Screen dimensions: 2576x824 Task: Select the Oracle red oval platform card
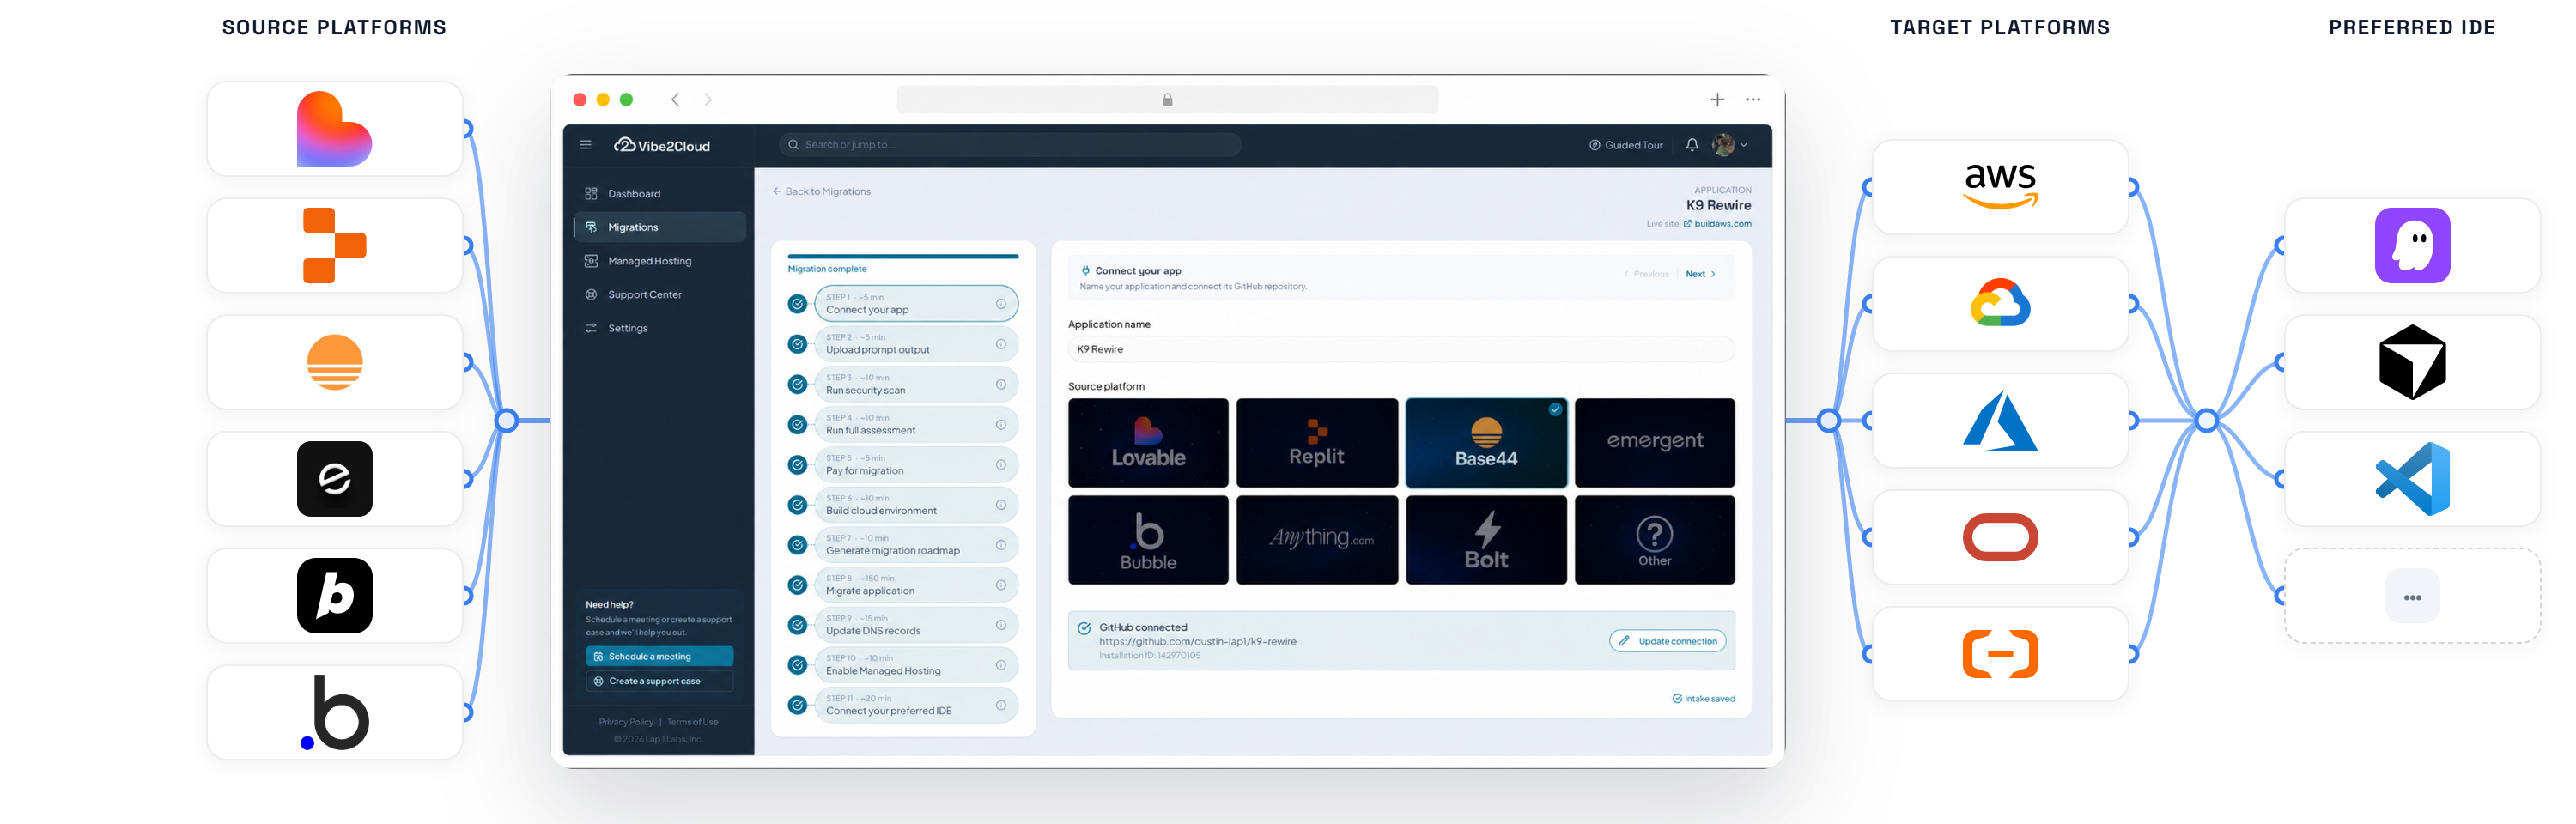click(2000, 537)
